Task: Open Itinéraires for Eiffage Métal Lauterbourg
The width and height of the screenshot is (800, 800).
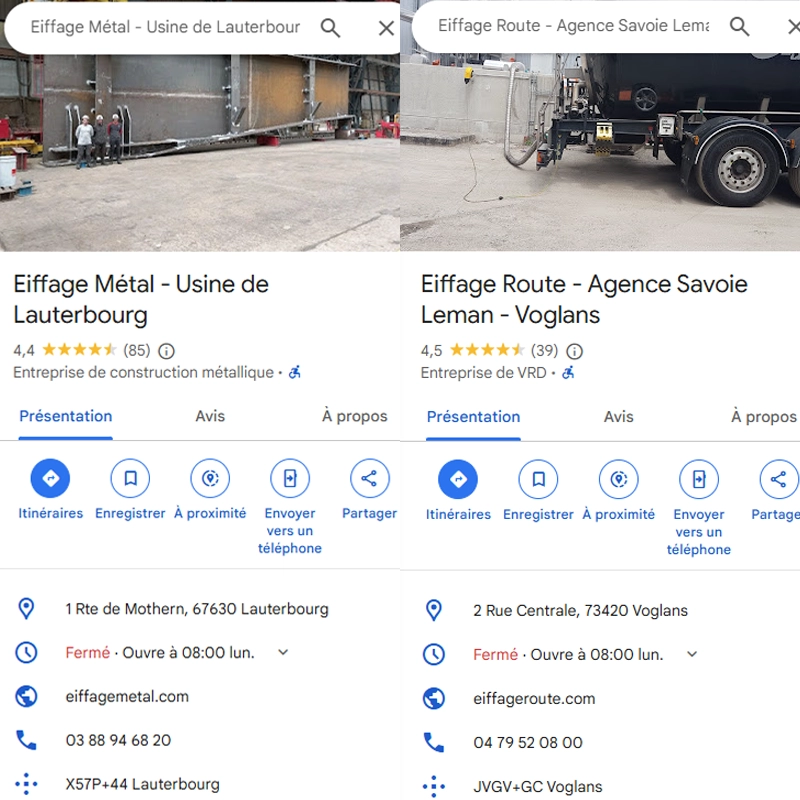Action: coord(51,478)
